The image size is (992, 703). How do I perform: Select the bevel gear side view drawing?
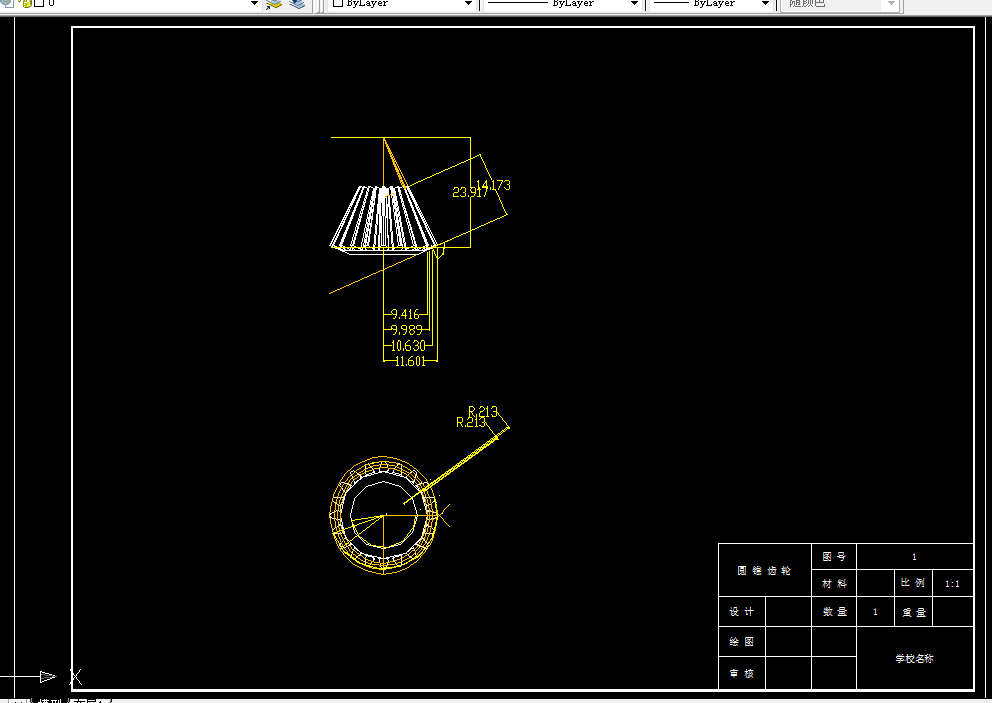click(x=383, y=219)
